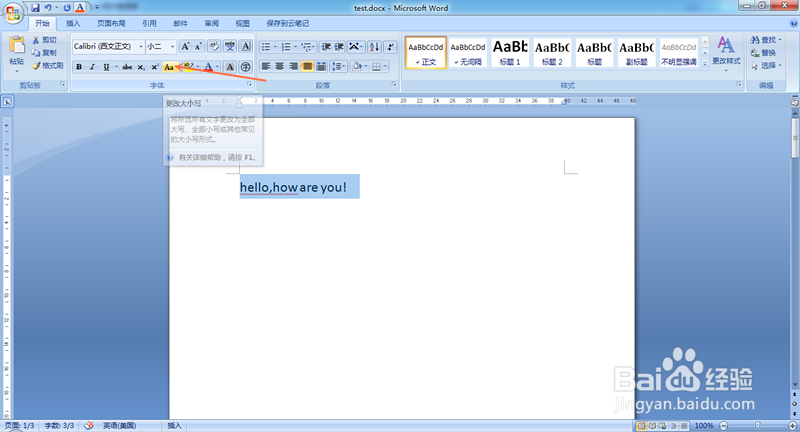Click the zoom slider handle
The width and height of the screenshot is (800, 432).
(758, 425)
